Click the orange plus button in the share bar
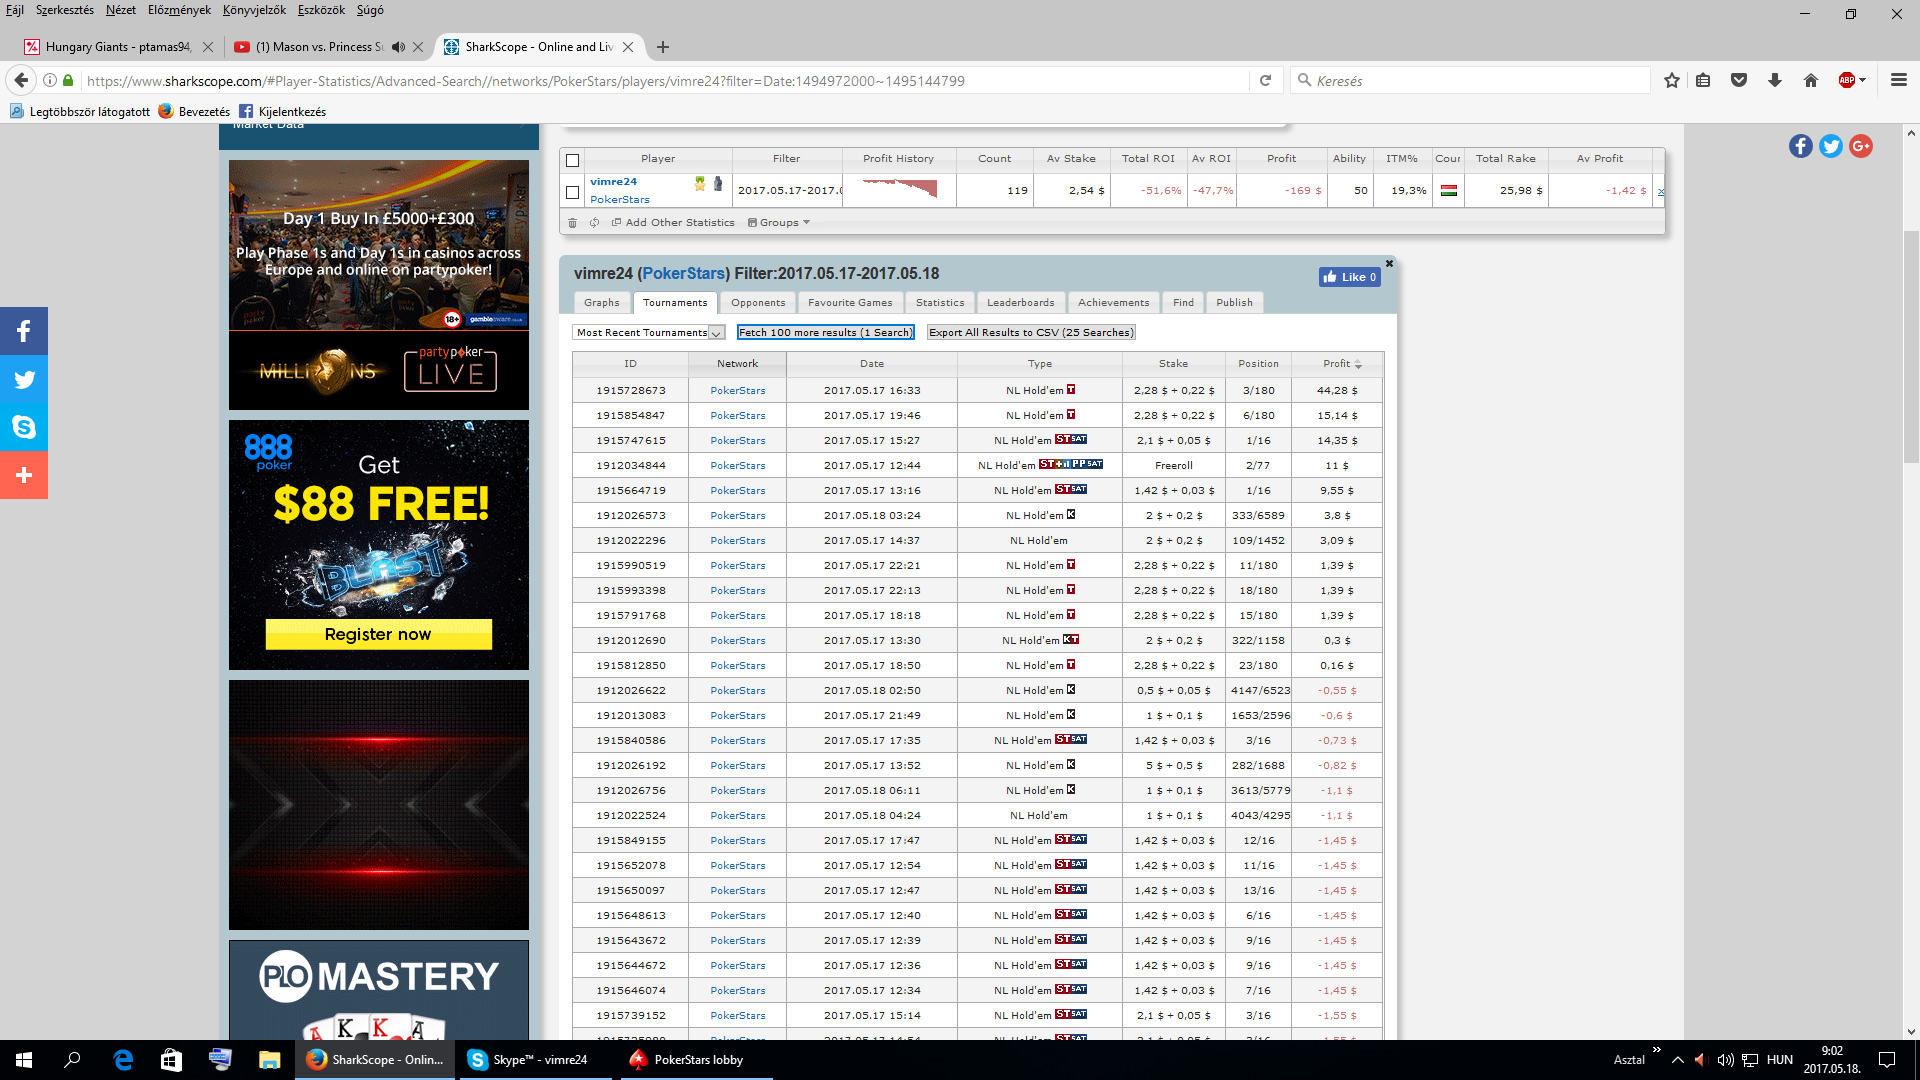Viewport: 1920px width, 1080px height. (x=24, y=475)
